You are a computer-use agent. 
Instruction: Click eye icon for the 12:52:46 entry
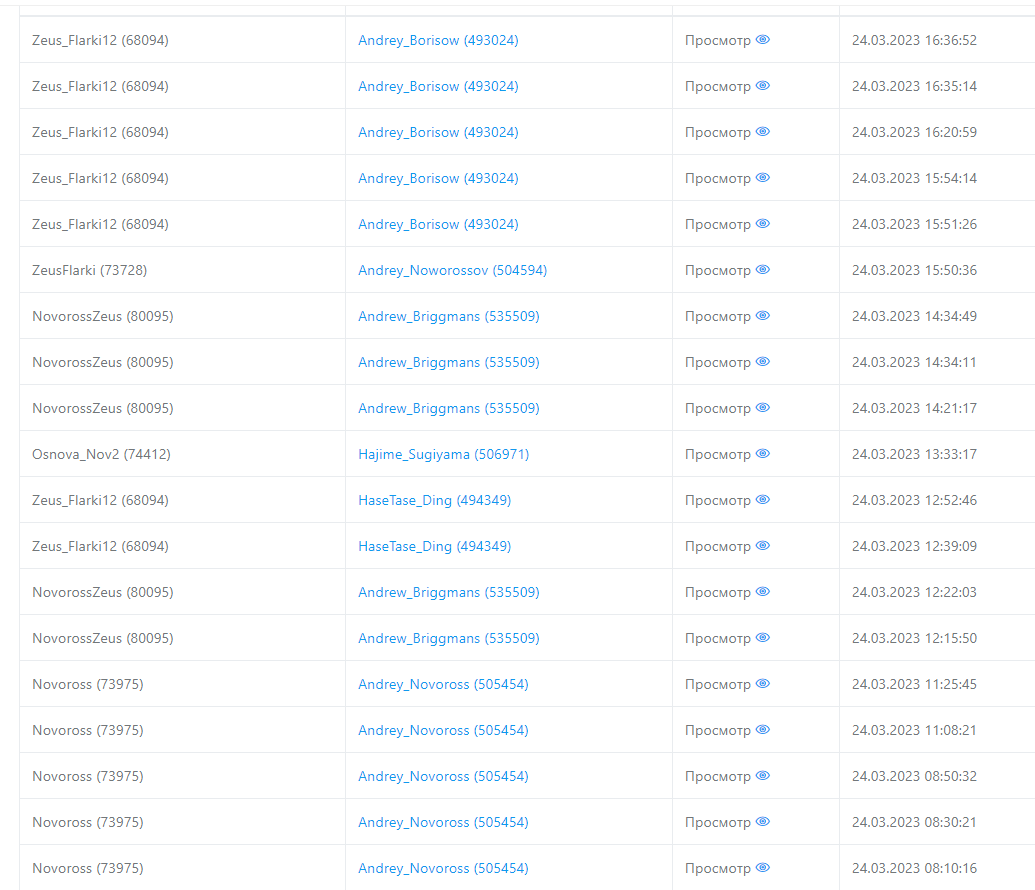763,500
